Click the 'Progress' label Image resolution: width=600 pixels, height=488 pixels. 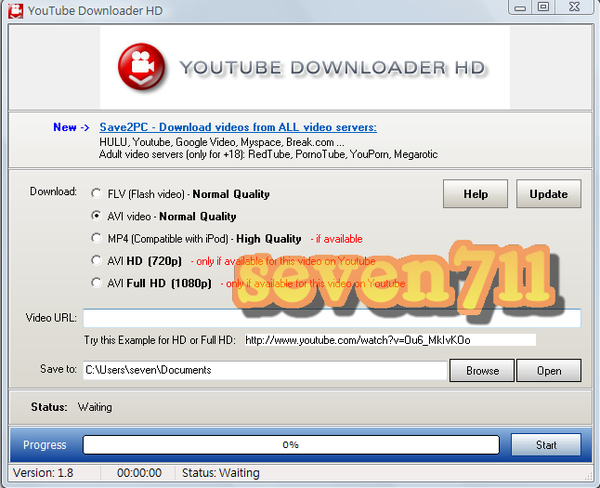pos(44,445)
